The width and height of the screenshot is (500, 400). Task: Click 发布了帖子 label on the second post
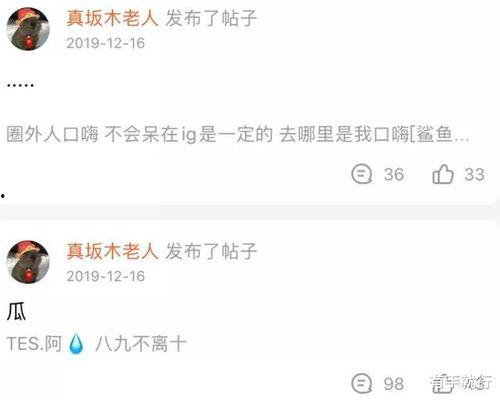[211, 251]
